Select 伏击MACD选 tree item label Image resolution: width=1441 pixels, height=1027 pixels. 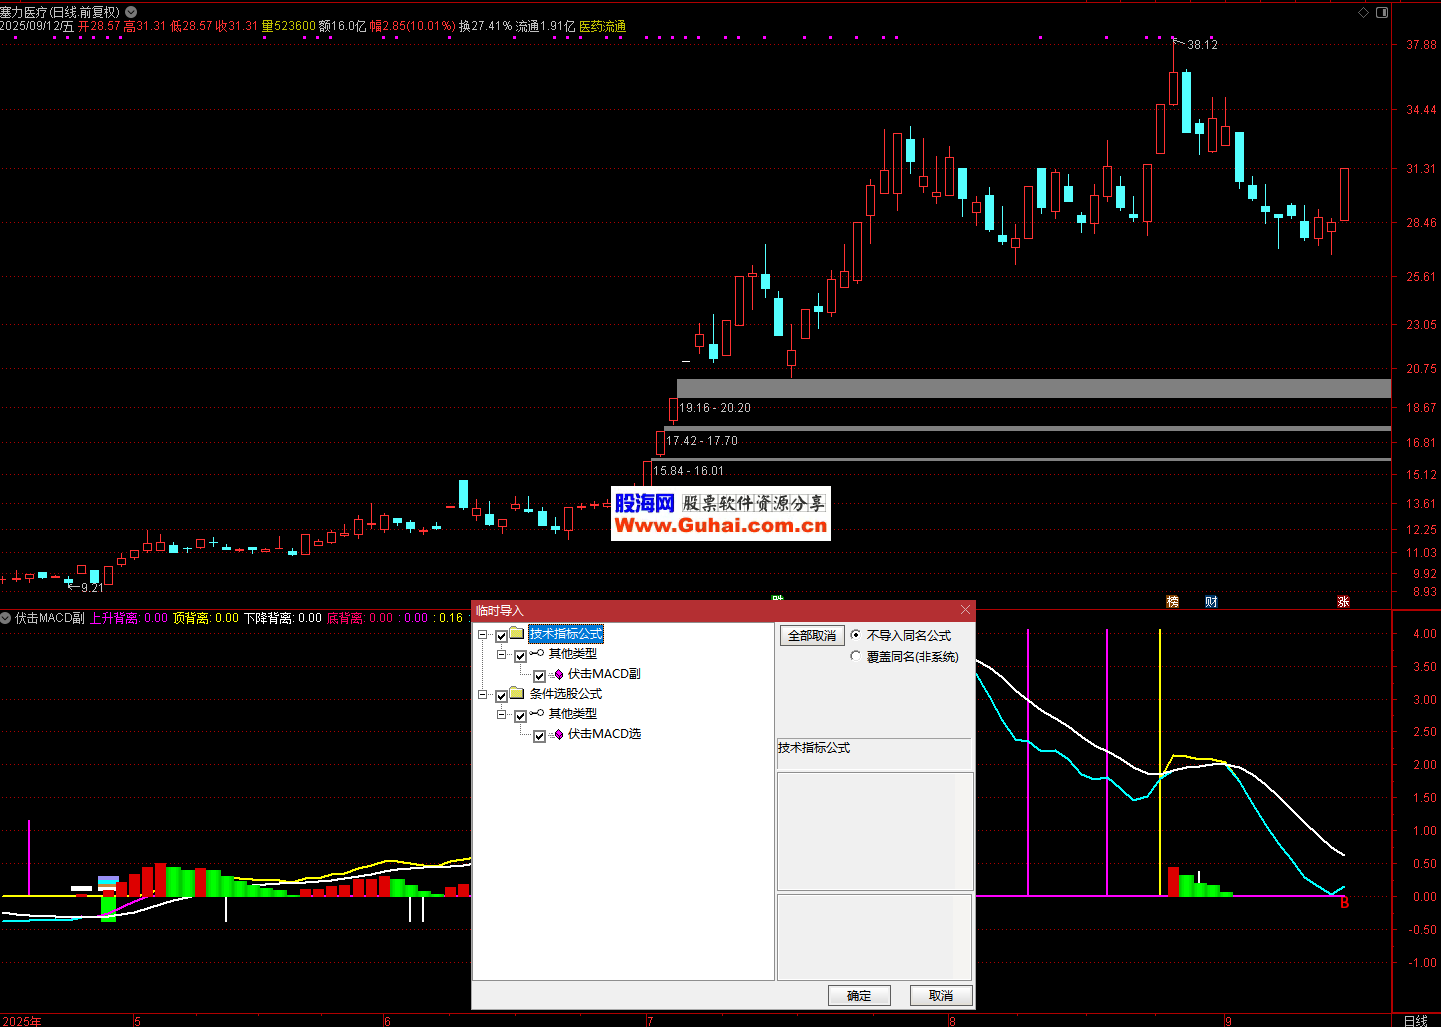[604, 734]
